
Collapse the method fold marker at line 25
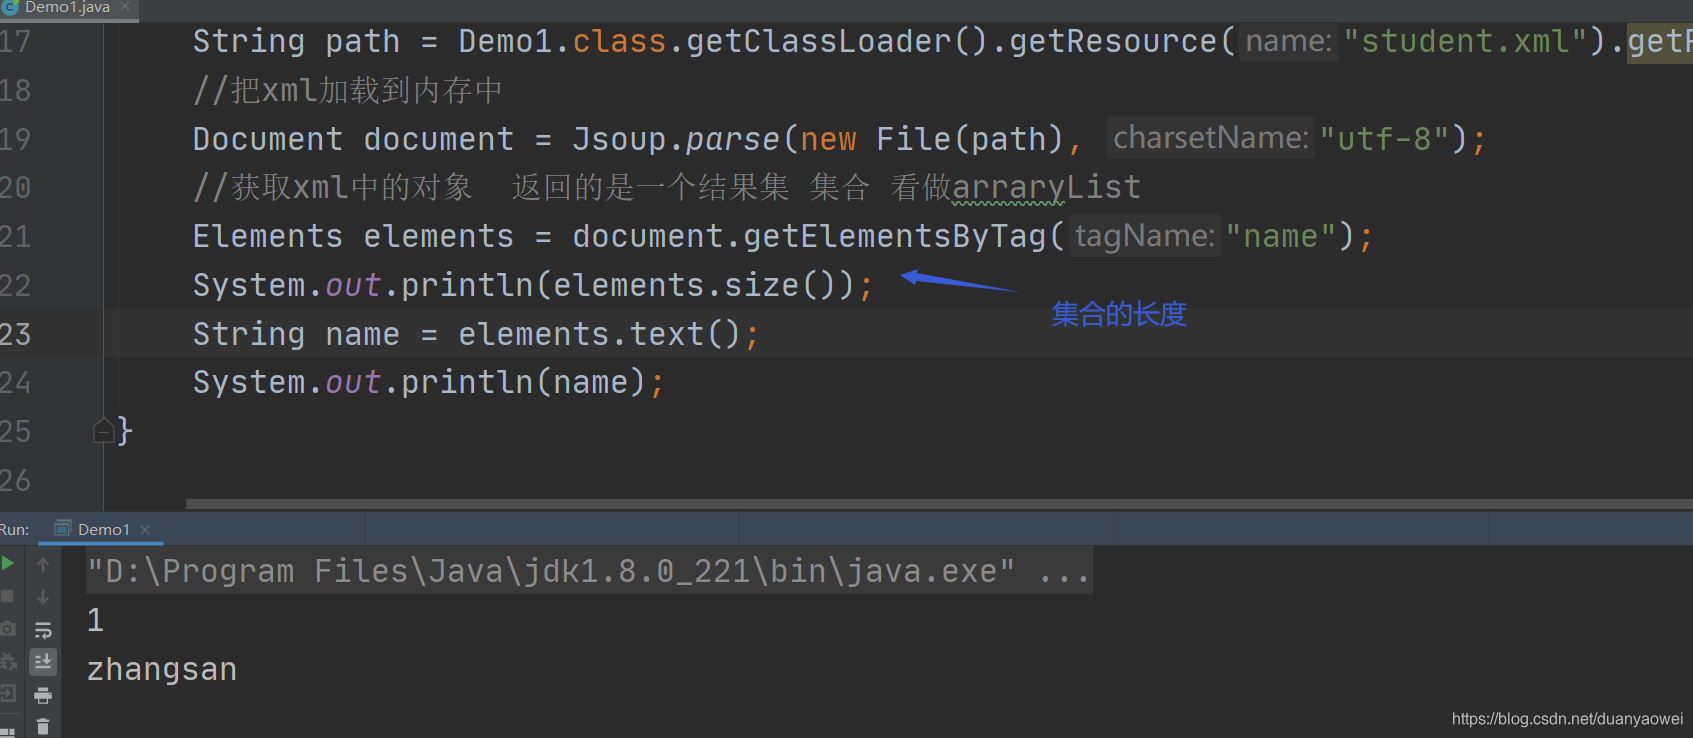point(103,431)
